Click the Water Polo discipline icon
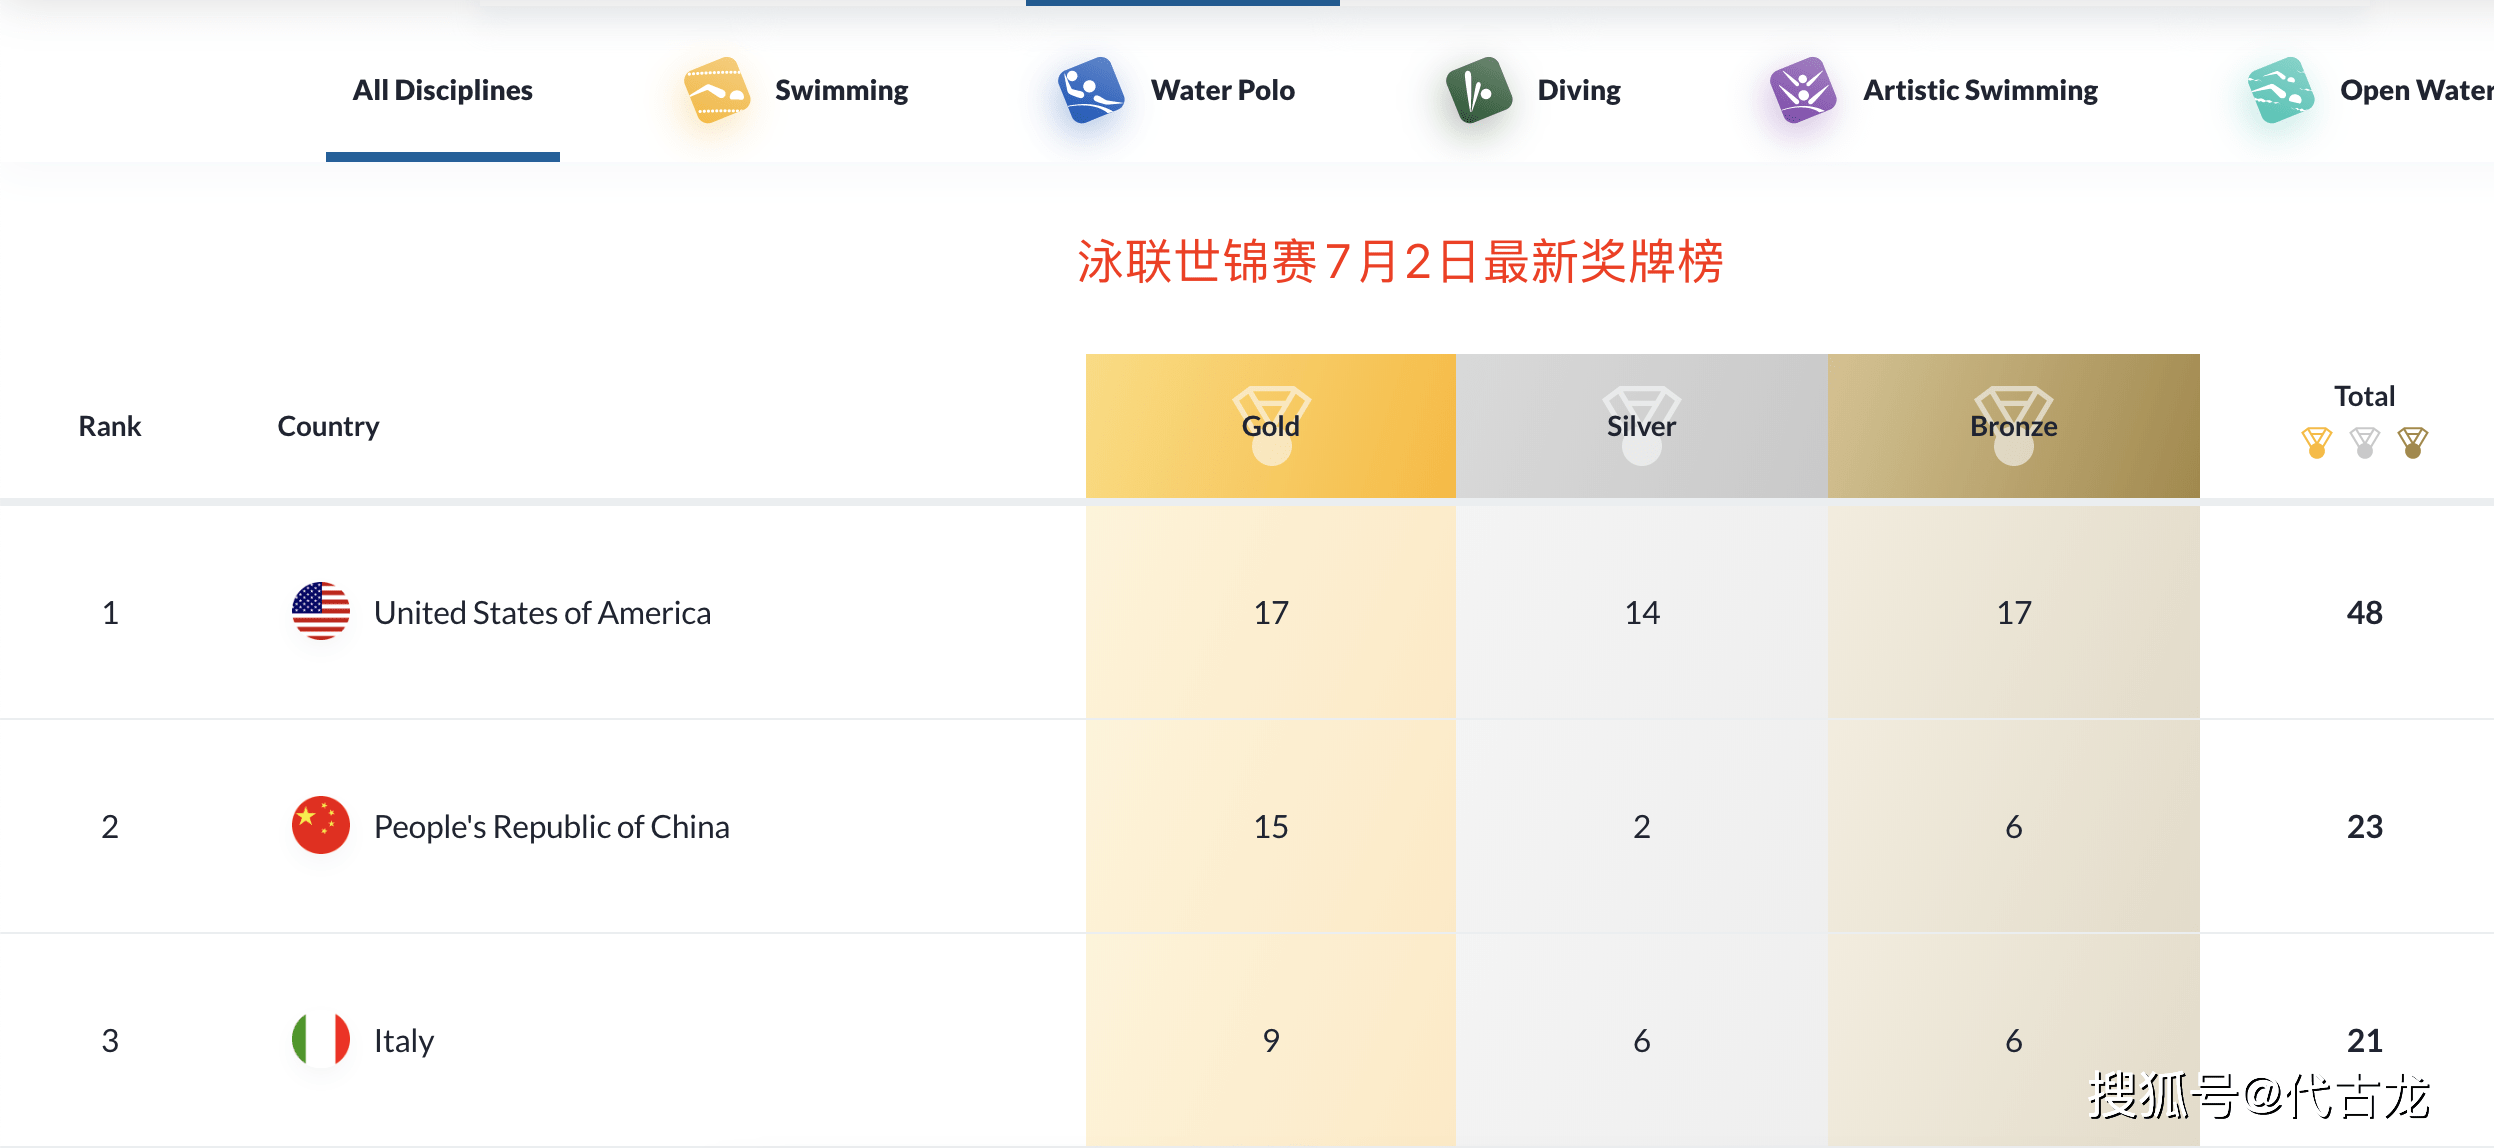2494x1148 pixels. pos(1090,90)
